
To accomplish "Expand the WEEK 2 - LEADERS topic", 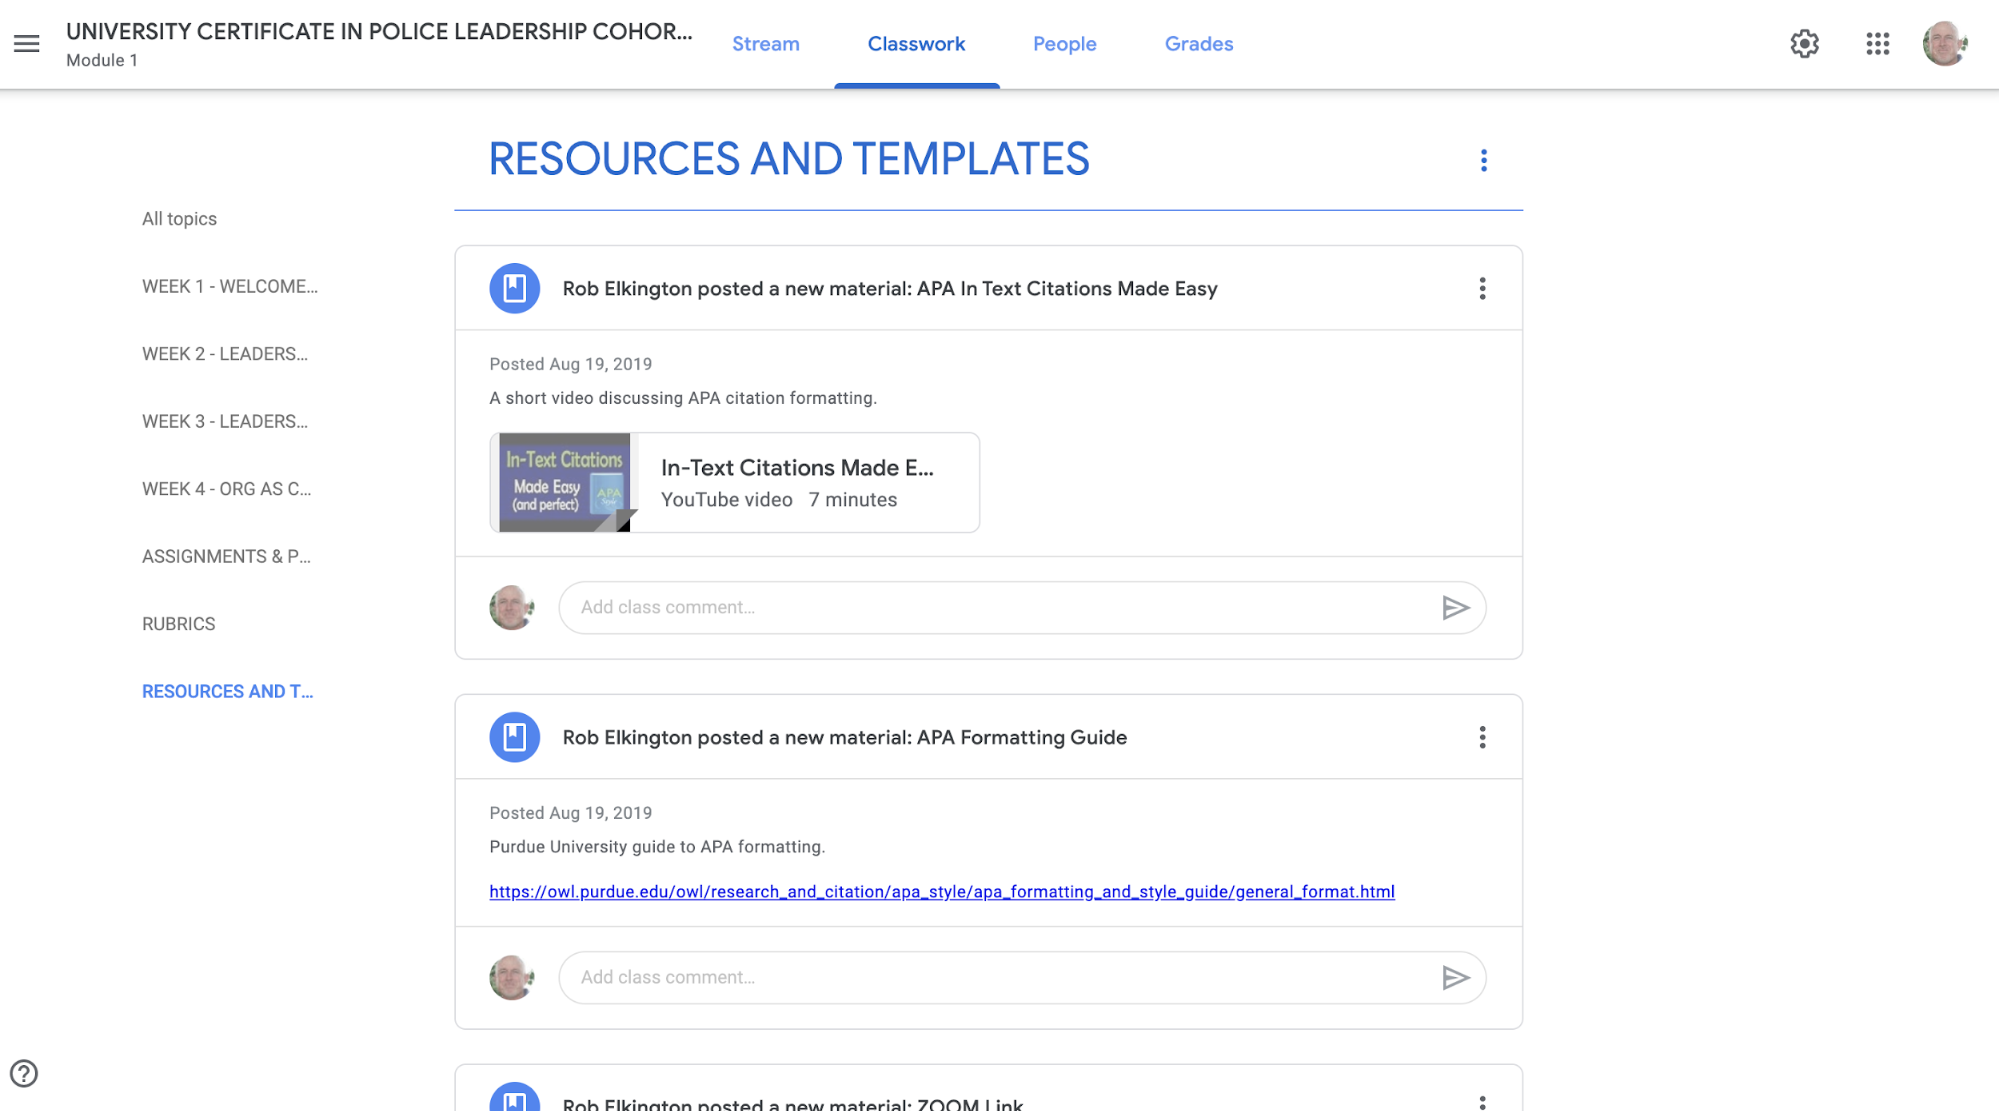I will [226, 353].
